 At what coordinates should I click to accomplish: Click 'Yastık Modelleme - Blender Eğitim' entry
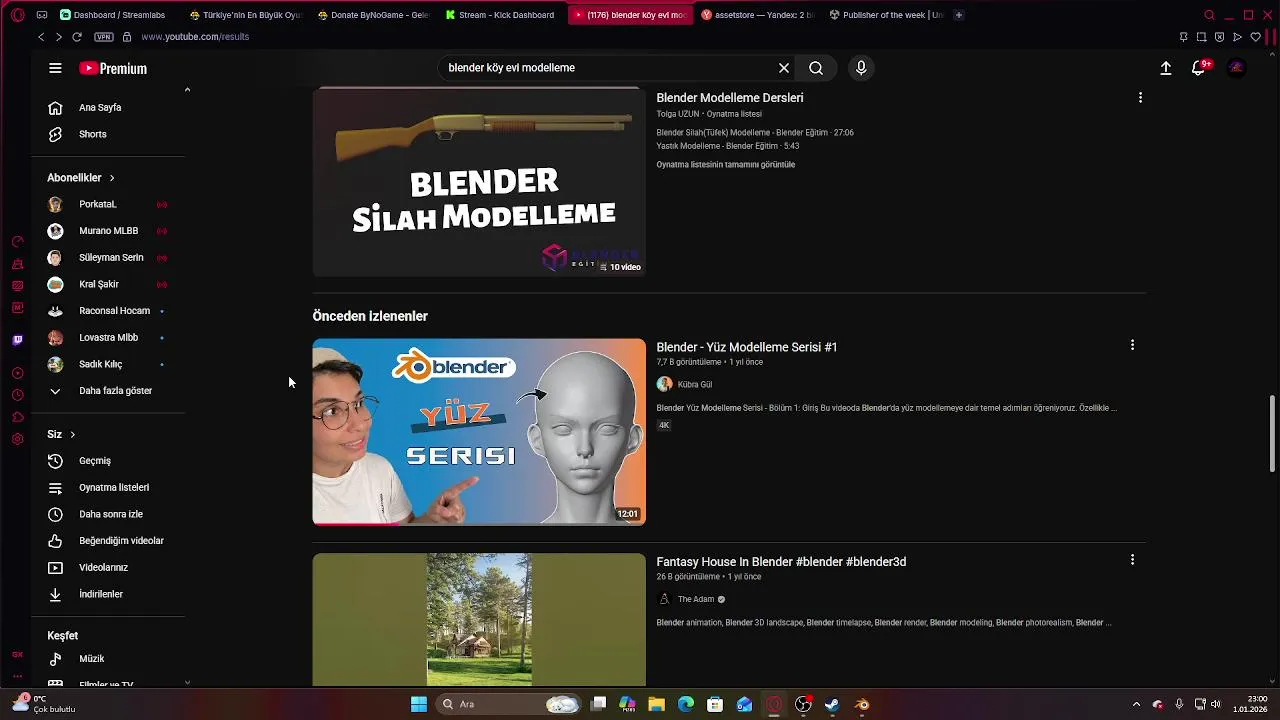728,146
